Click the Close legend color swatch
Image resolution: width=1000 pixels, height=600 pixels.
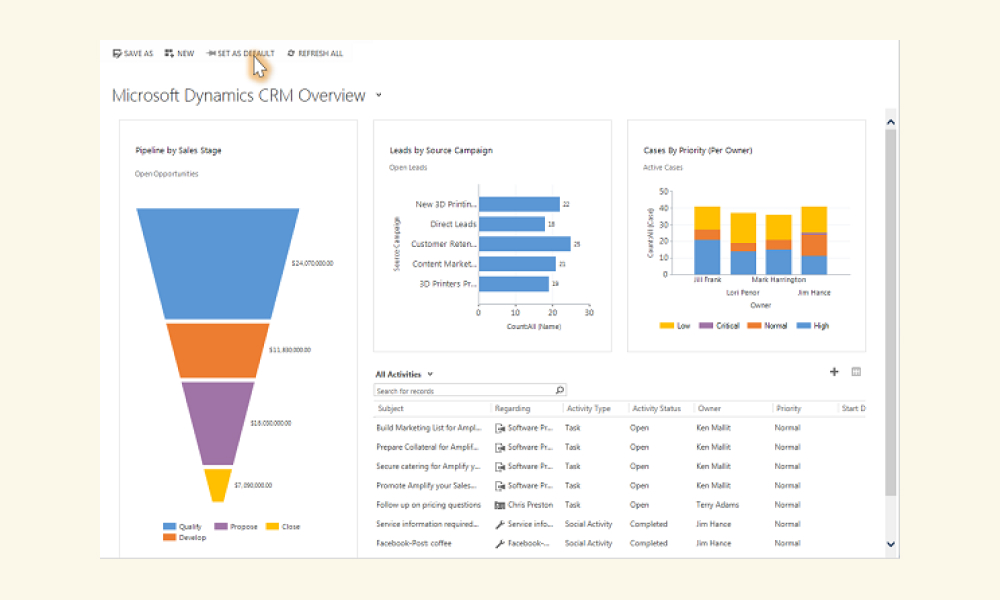pyautogui.click(x=272, y=526)
